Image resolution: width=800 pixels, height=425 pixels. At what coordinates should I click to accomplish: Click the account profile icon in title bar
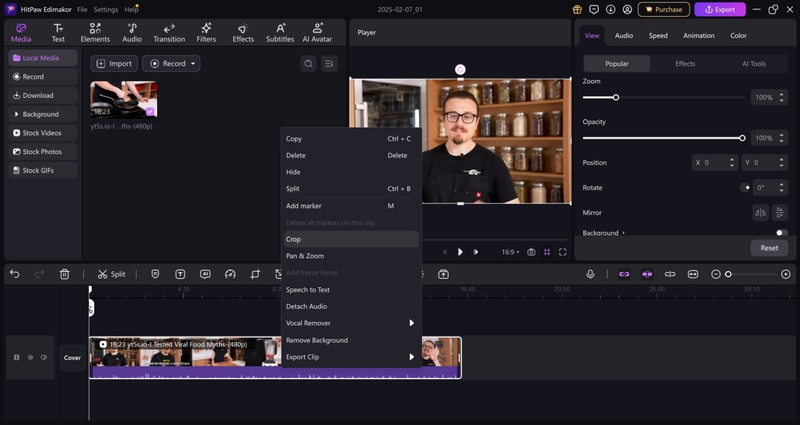(628, 9)
